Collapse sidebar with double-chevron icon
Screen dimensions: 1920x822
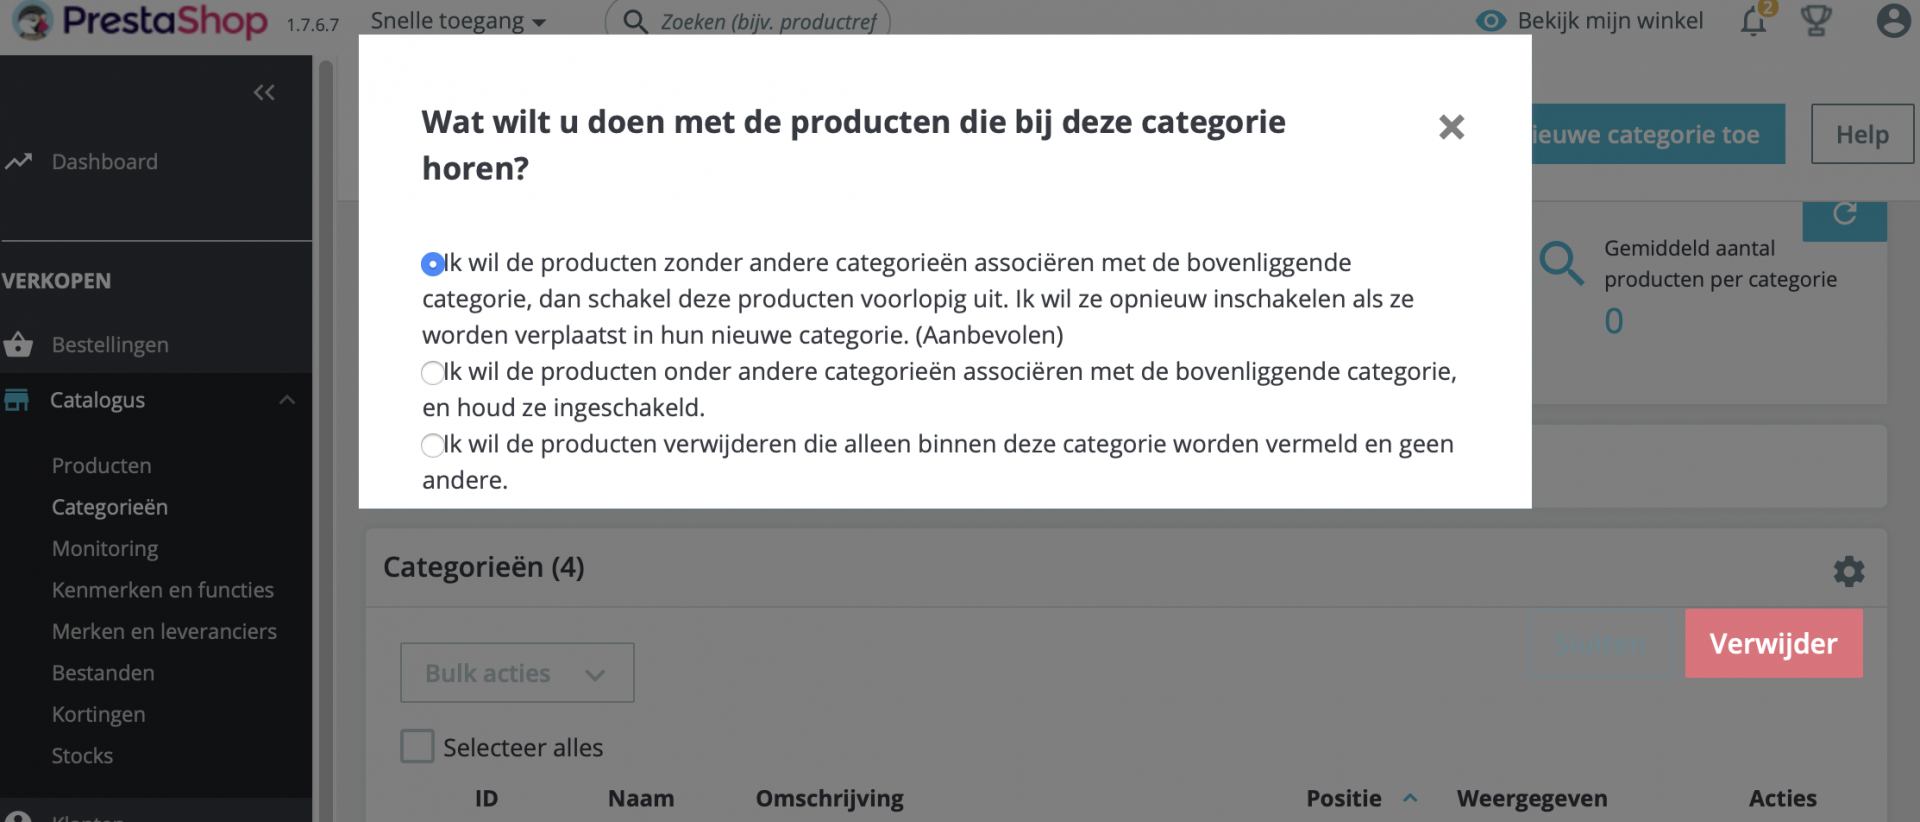coord(264,93)
